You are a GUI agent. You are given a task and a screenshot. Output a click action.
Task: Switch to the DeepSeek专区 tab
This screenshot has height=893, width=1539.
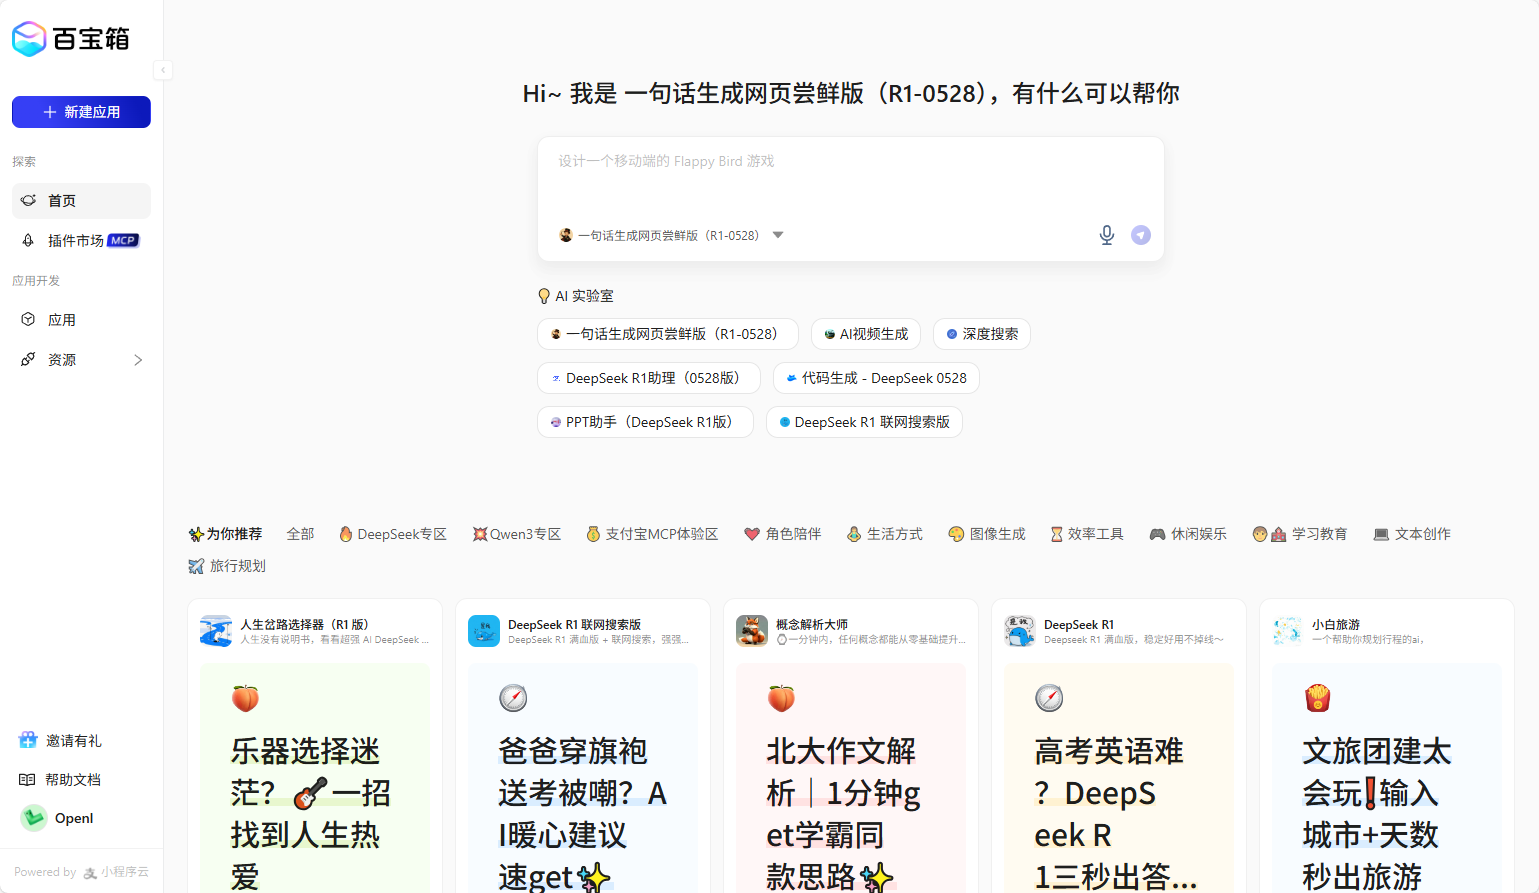coord(393,534)
